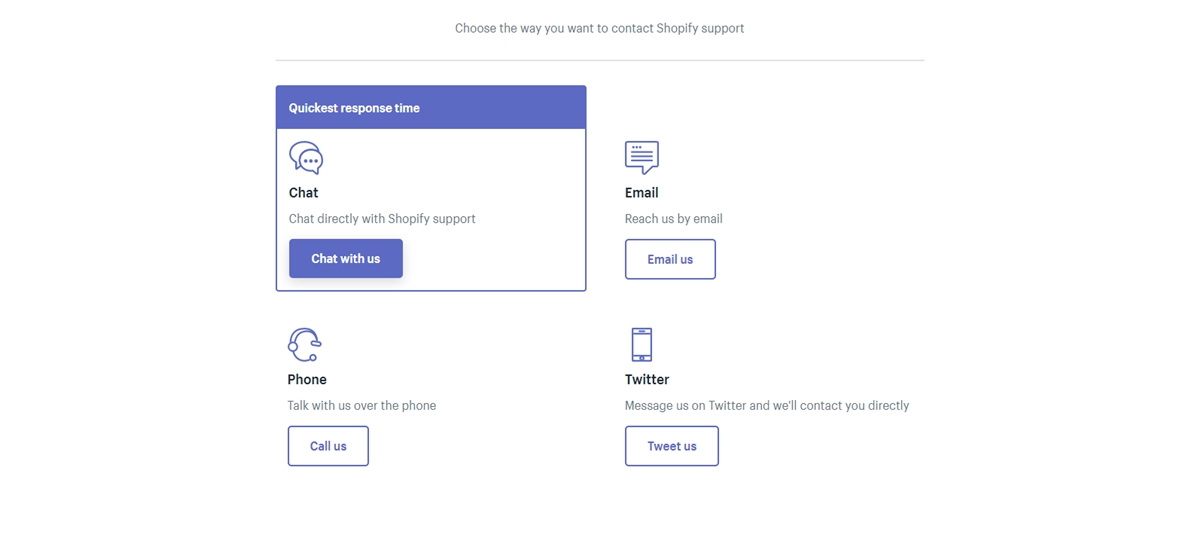Click the 'Choose the way you want' header text
Image resolution: width=1200 pixels, height=534 pixels.
tap(600, 28)
